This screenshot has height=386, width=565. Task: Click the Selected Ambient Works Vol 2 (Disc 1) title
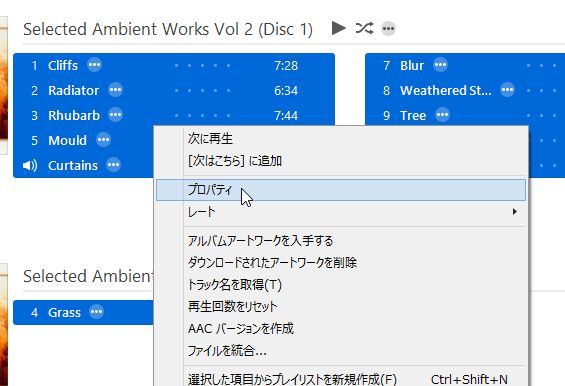[x=168, y=29]
